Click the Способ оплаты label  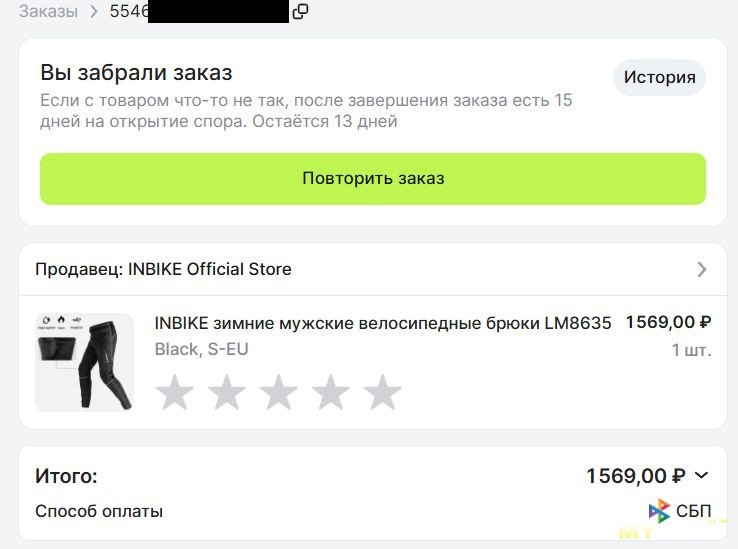point(99,511)
